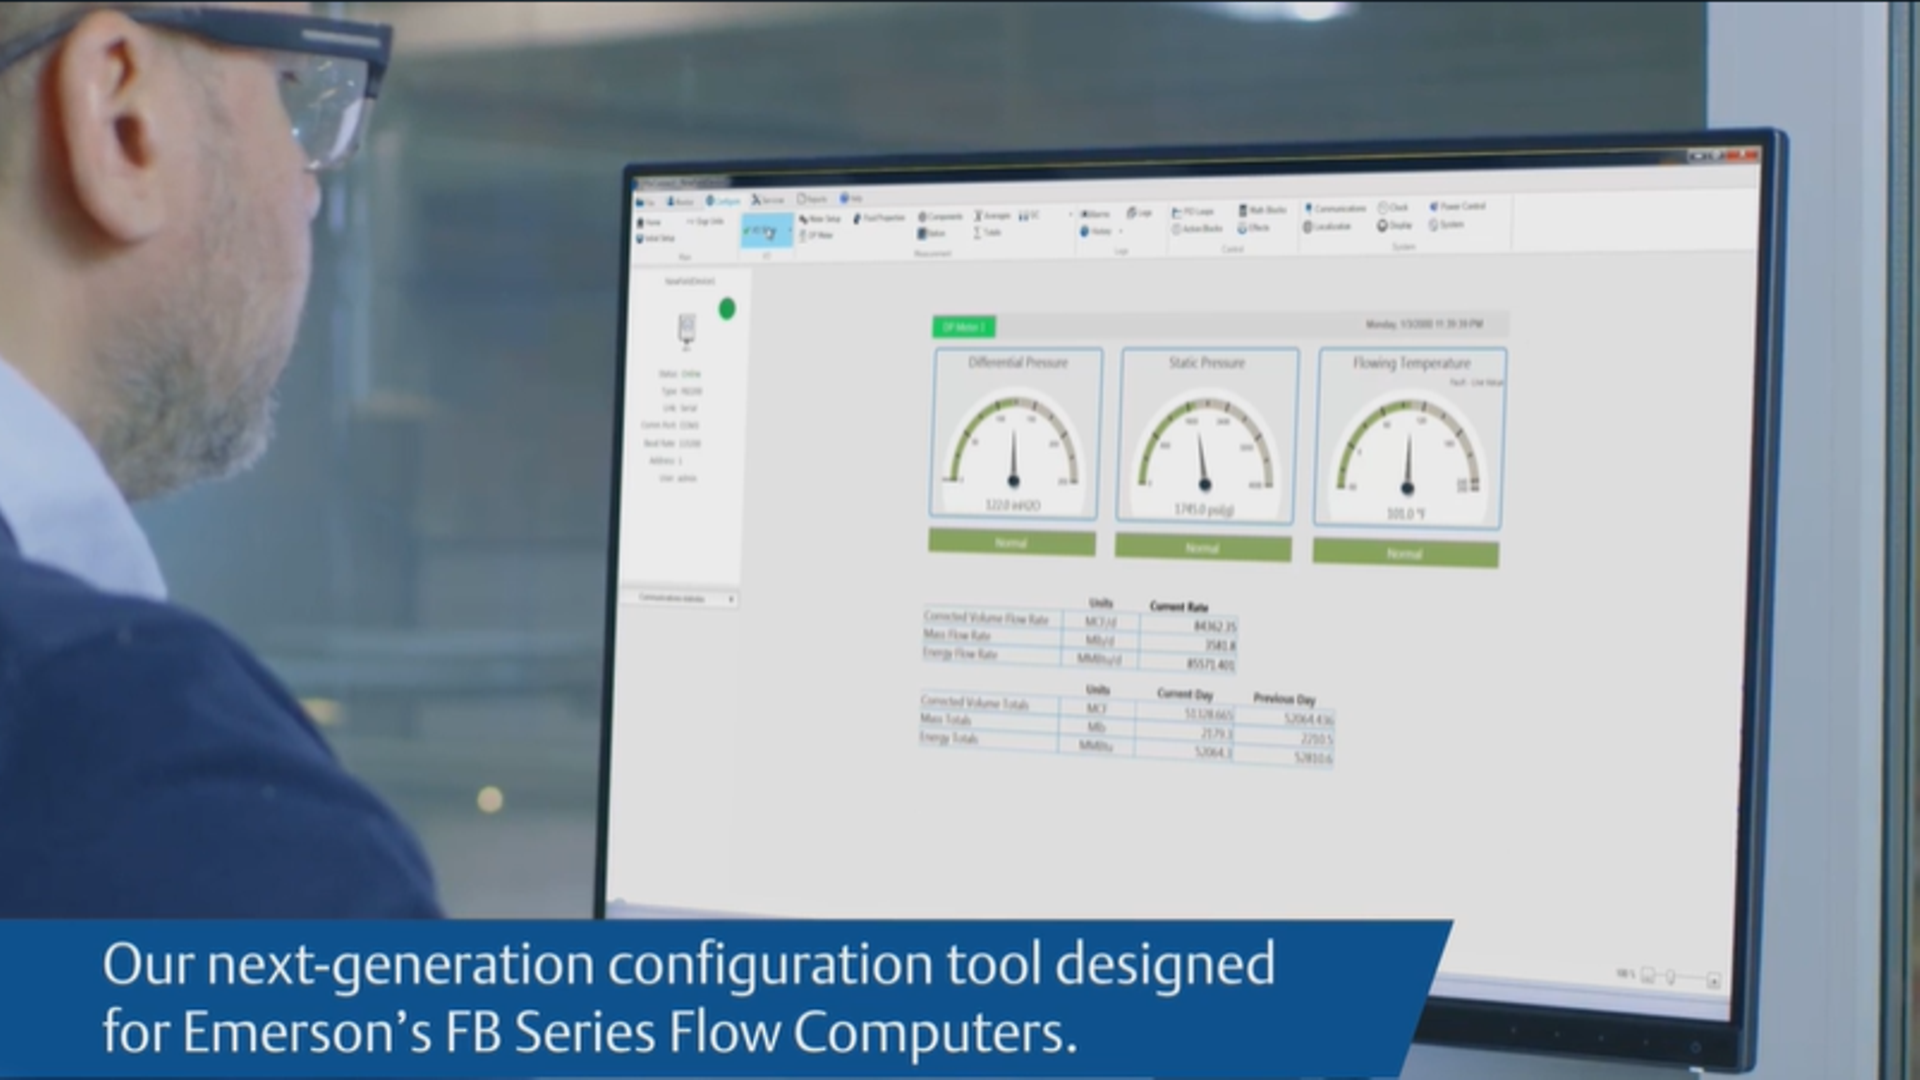The width and height of the screenshot is (1920, 1080).
Task: Open Clock in the System group
Action: click(x=1393, y=207)
